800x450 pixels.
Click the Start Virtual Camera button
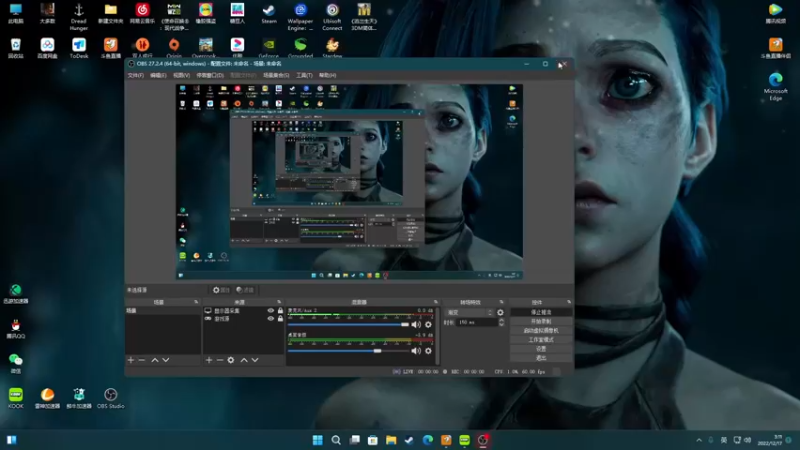(x=541, y=331)
